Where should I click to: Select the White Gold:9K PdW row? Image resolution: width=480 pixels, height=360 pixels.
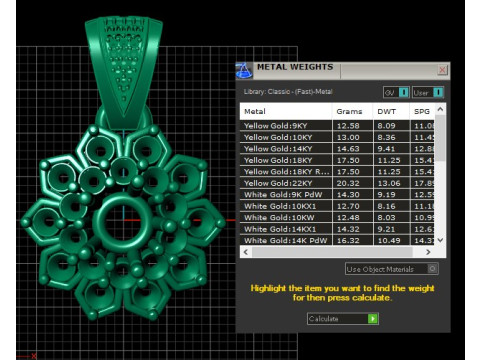click(x=337, y=195)
